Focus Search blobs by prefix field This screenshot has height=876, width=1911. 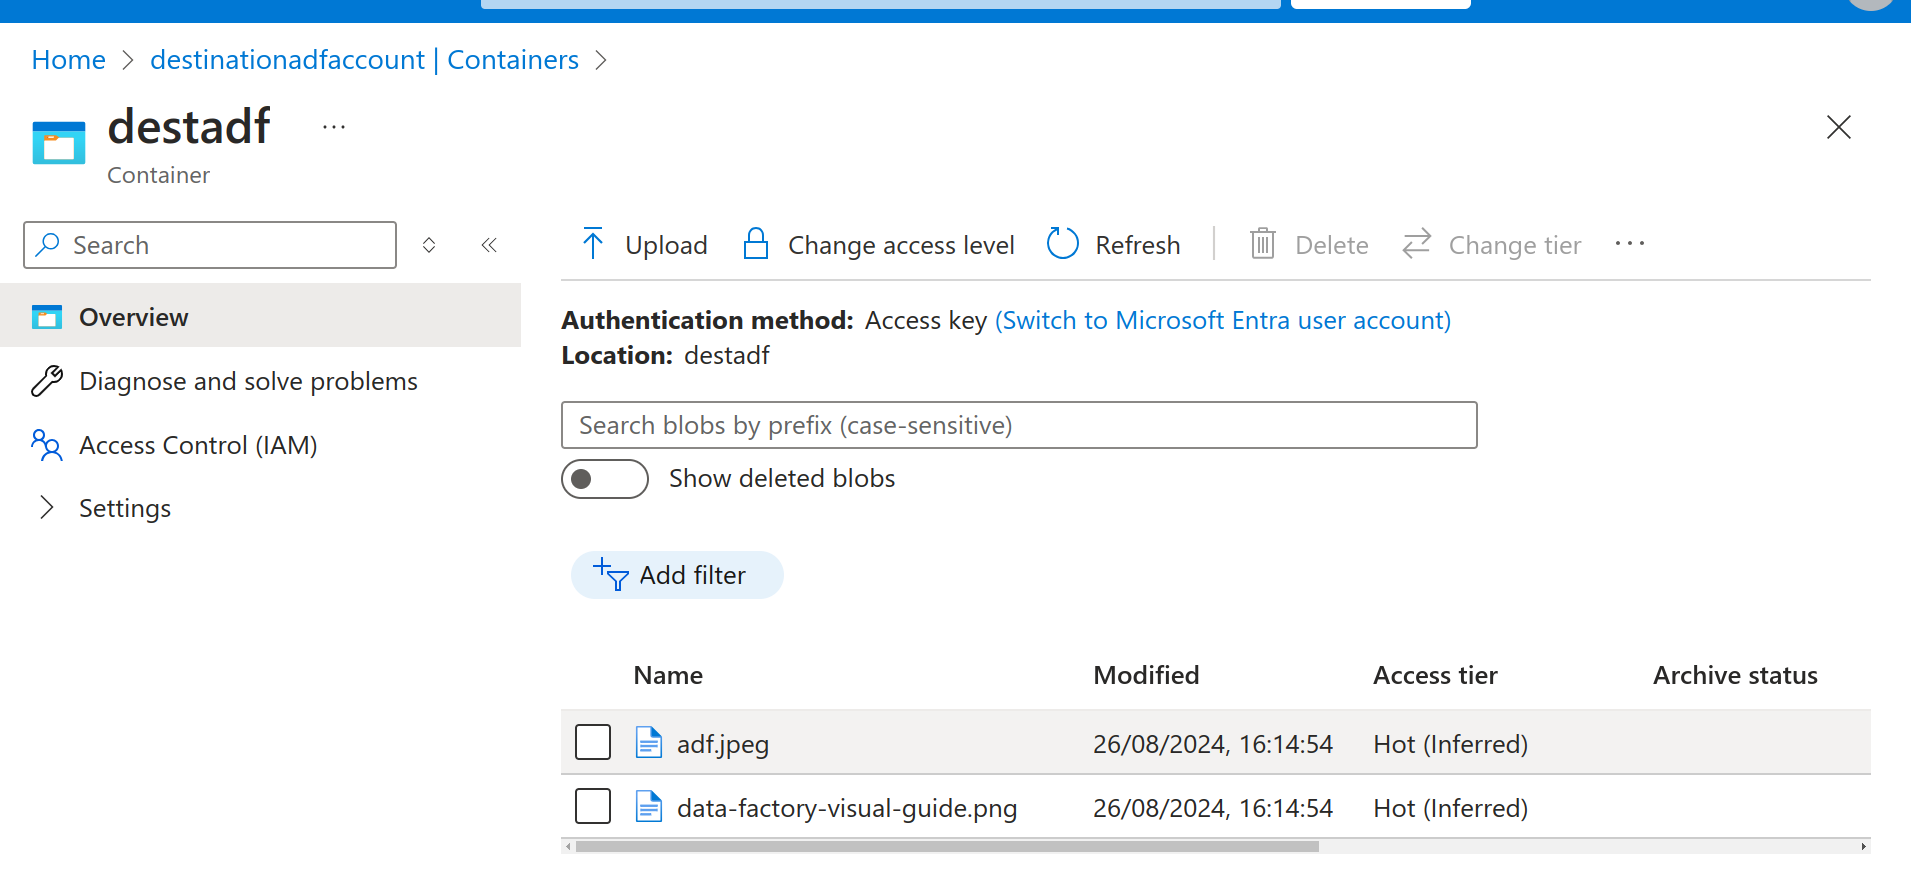coord(1019,425)
